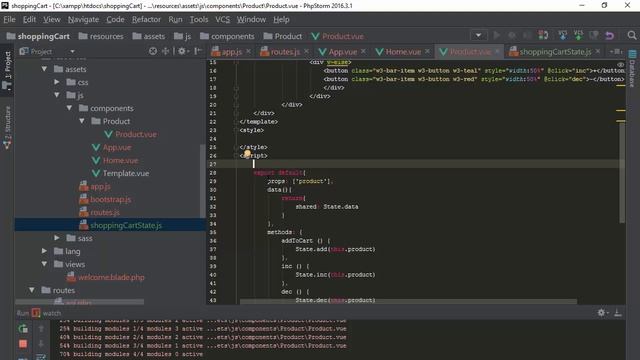
Task: Open Search Everywhere magnifier icon
Action: click(632, 36)
